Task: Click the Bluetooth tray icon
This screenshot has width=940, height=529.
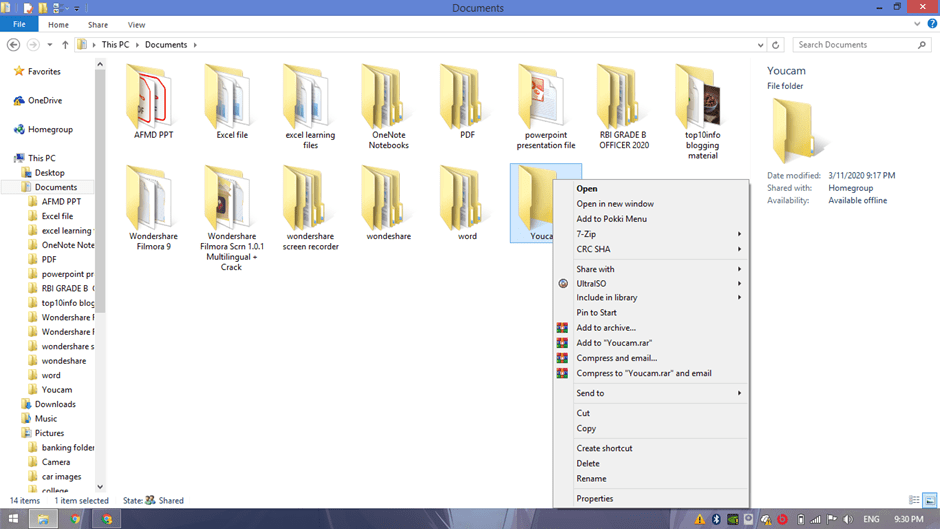Action: coord(716,519)
